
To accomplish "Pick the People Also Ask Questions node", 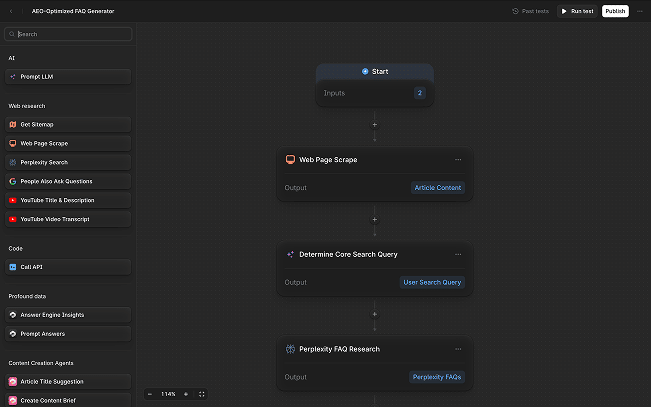I will [68, 181].
